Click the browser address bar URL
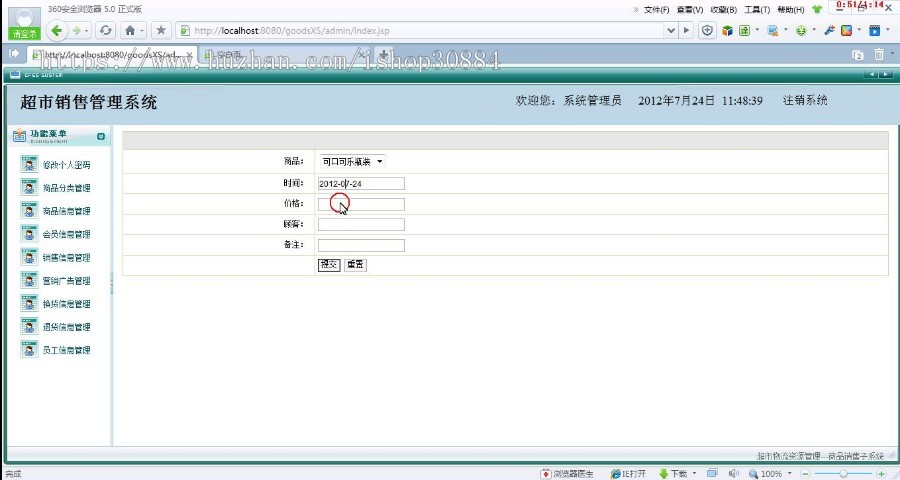 click(292, 31)
